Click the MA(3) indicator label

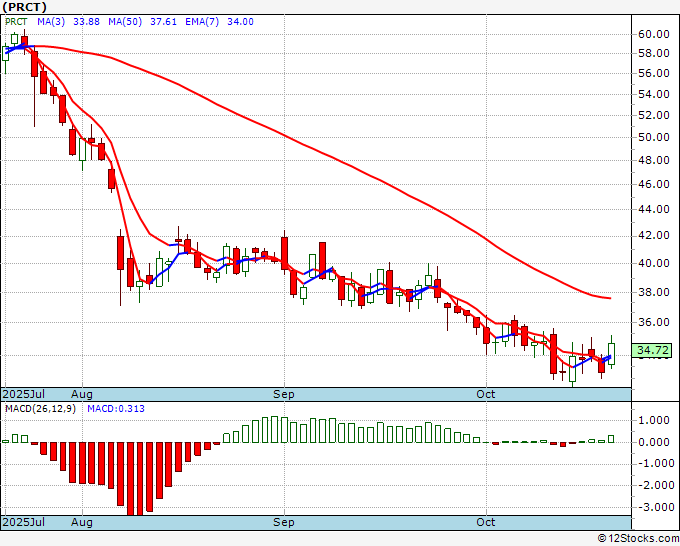tap(51, 22)
